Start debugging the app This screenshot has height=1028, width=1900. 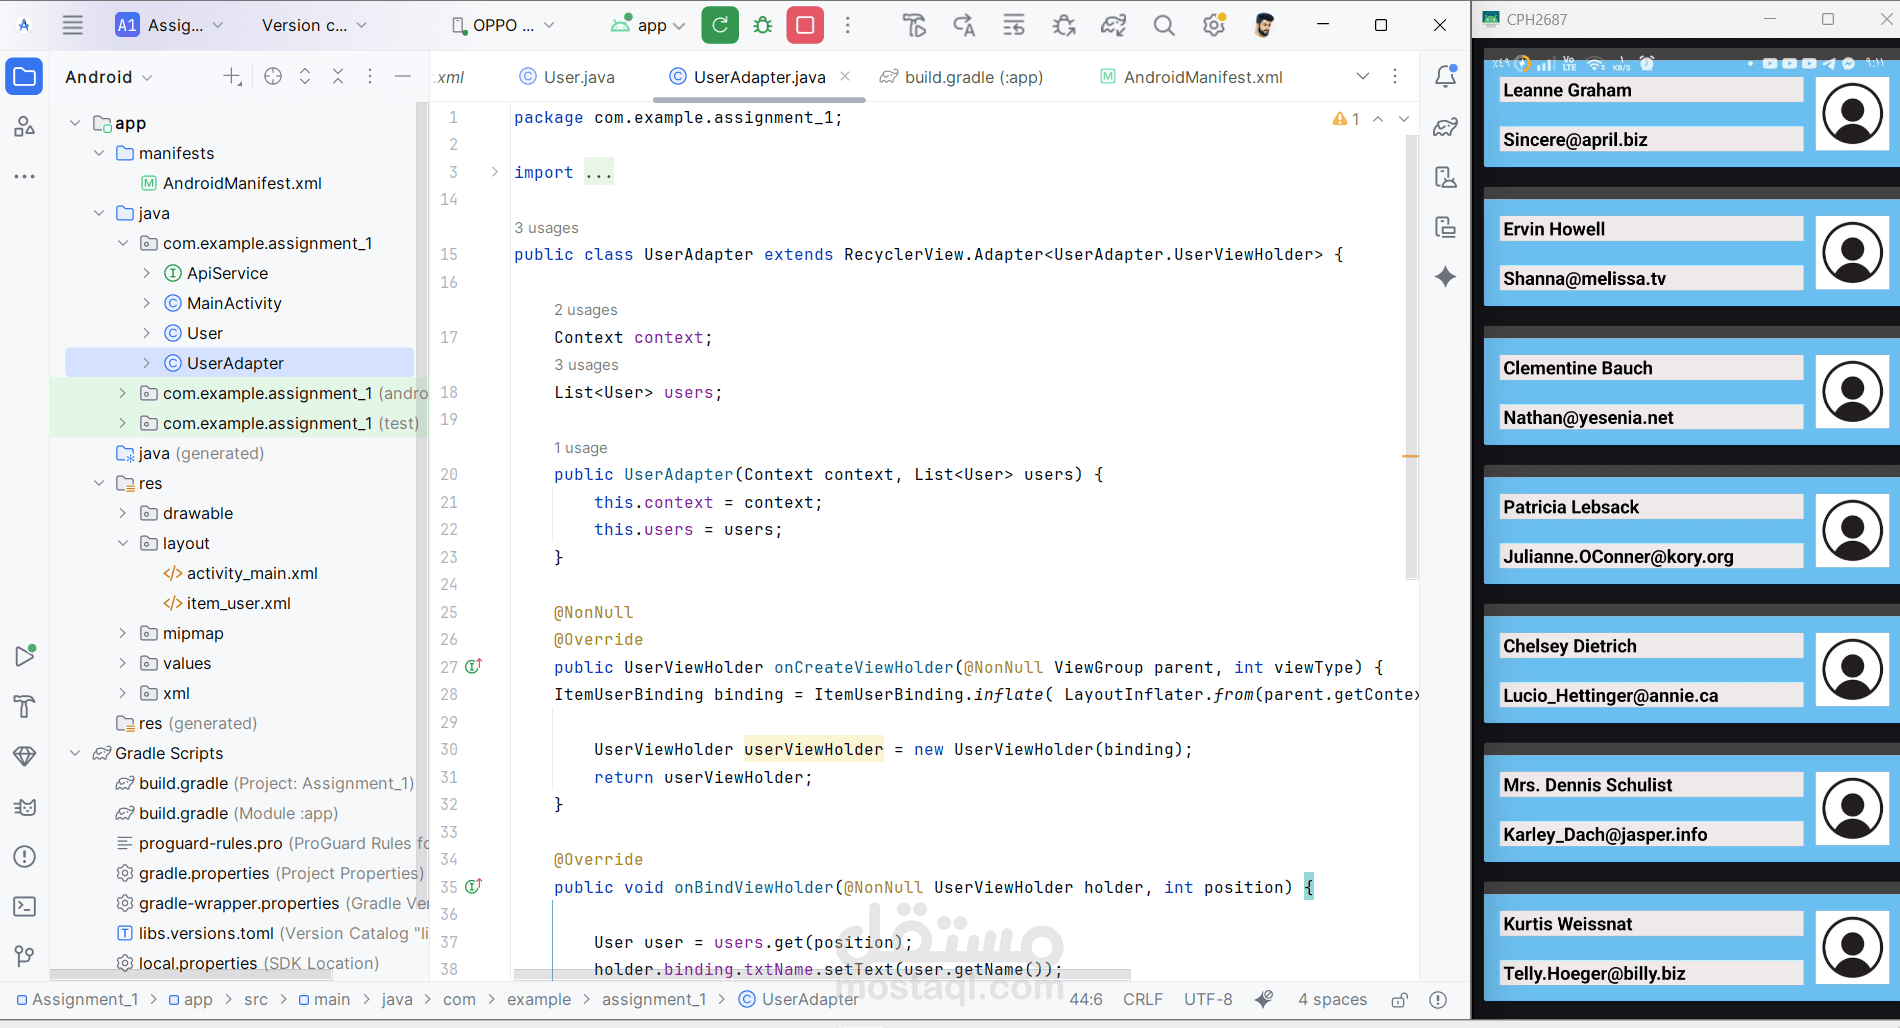coord(763,25)
